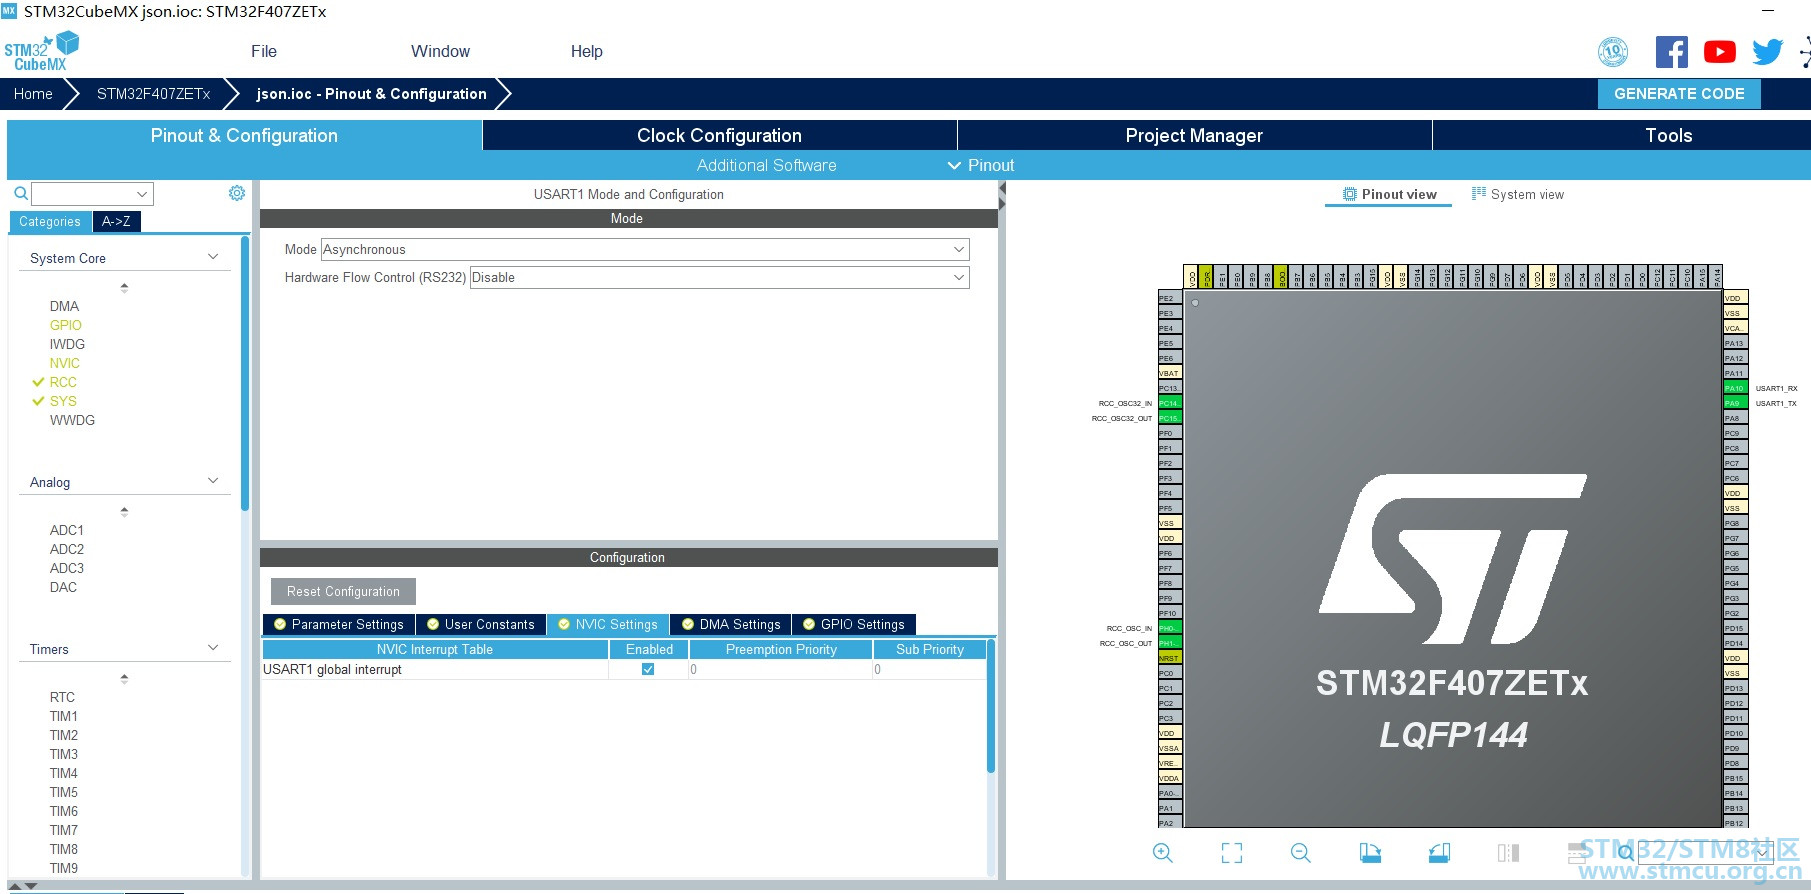Click the 10-year anniversary badge icon
Screen dimensions: 1811x894
(1613, 52)
